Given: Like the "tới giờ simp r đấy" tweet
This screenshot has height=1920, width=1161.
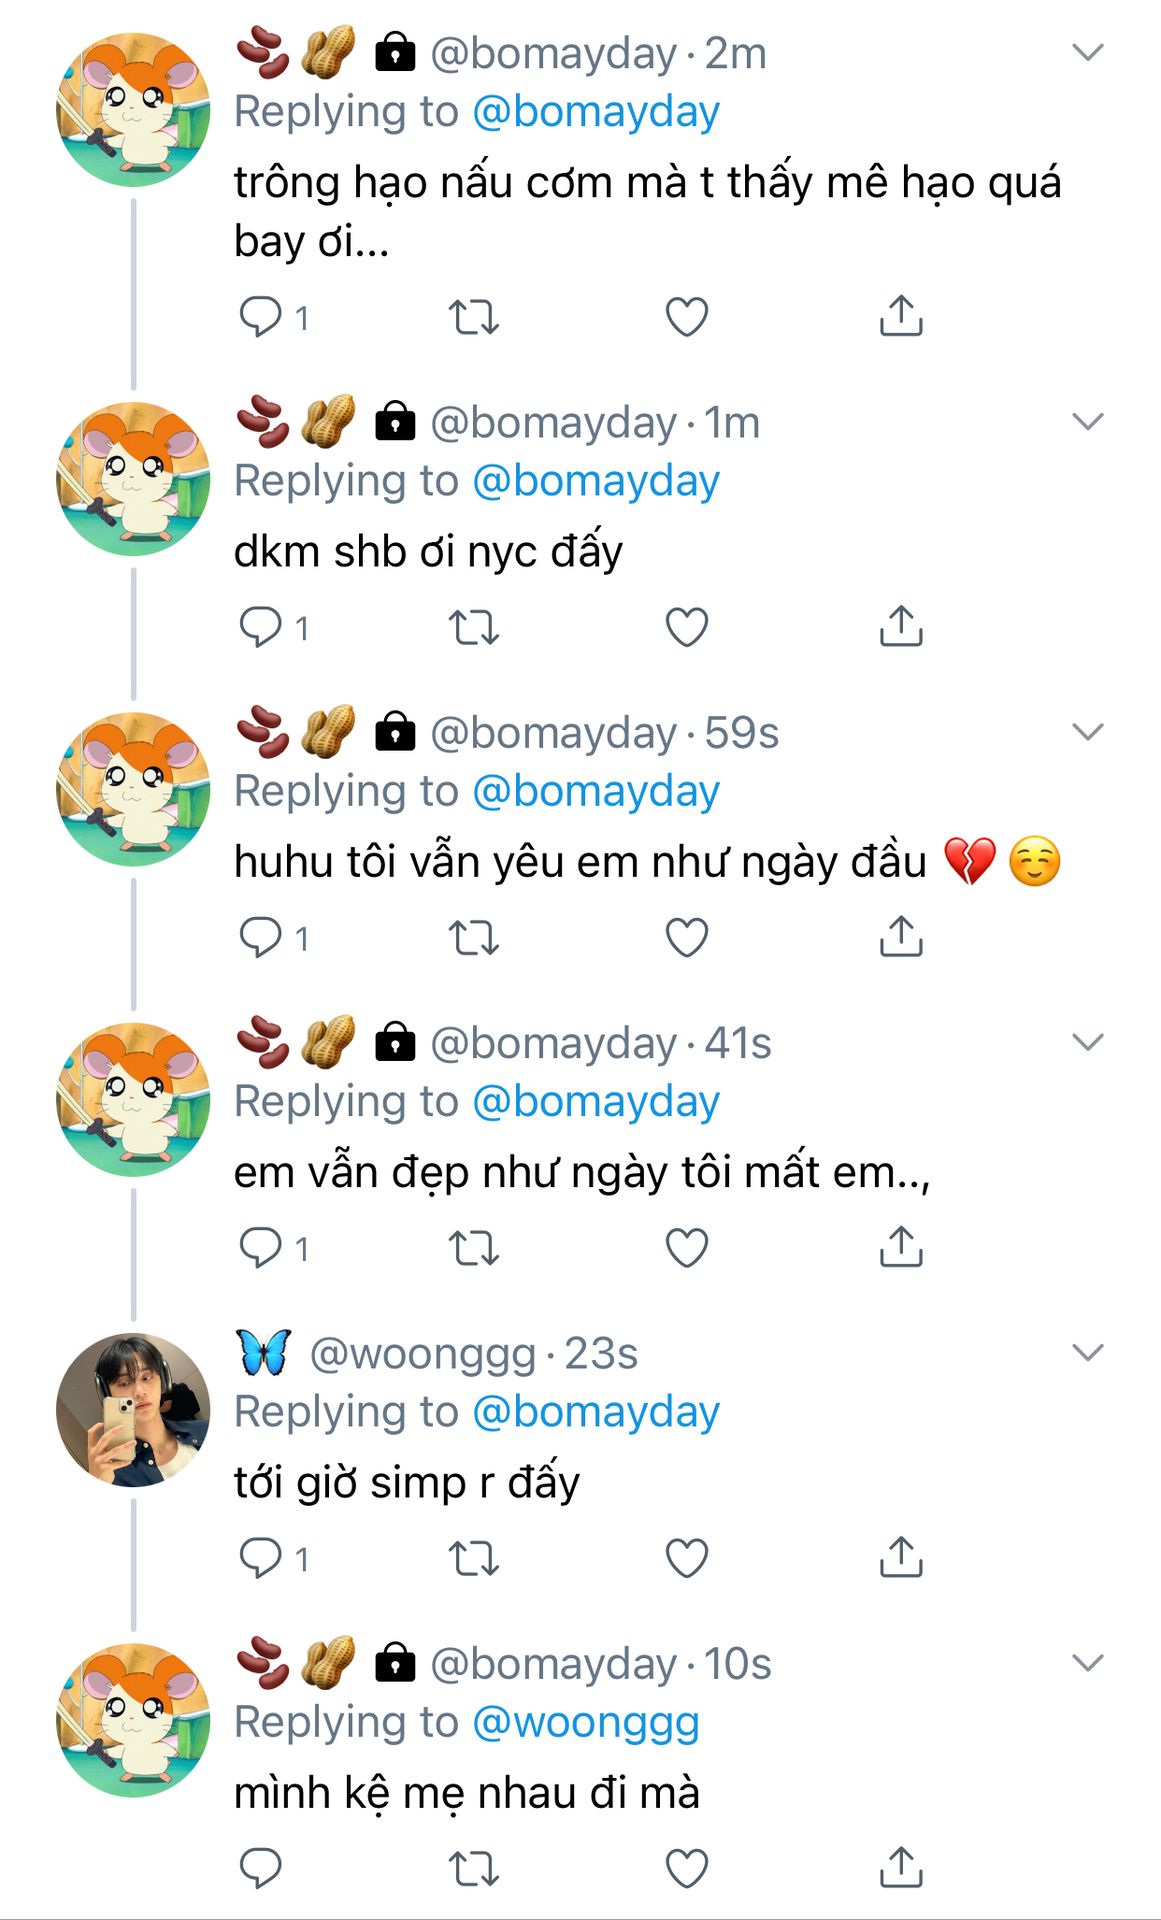Looking at the screenshot, I should (x=687, y=1558).
